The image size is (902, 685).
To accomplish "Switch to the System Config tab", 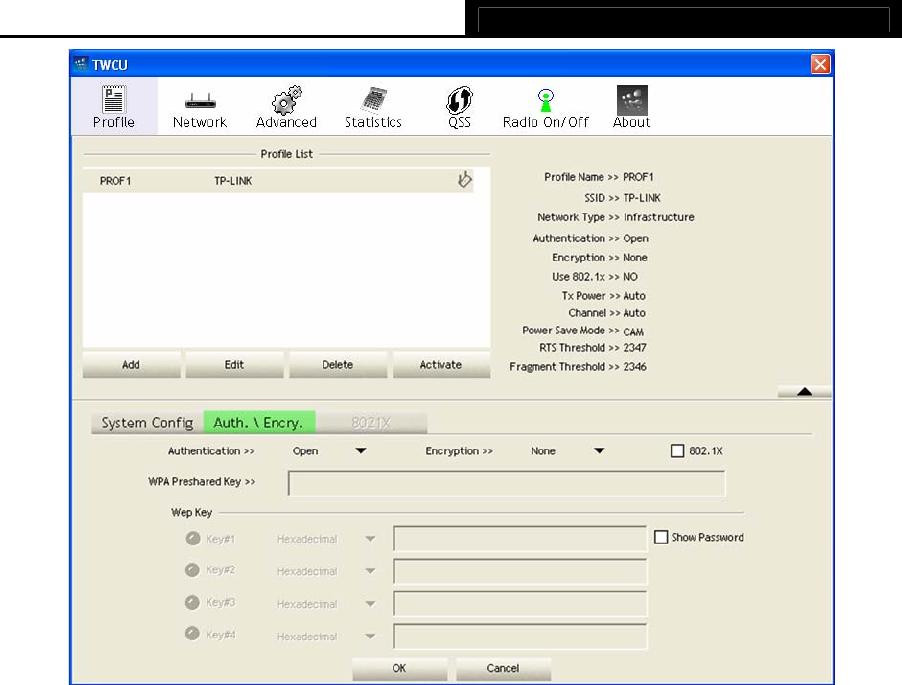I will (x=147, y=423).
